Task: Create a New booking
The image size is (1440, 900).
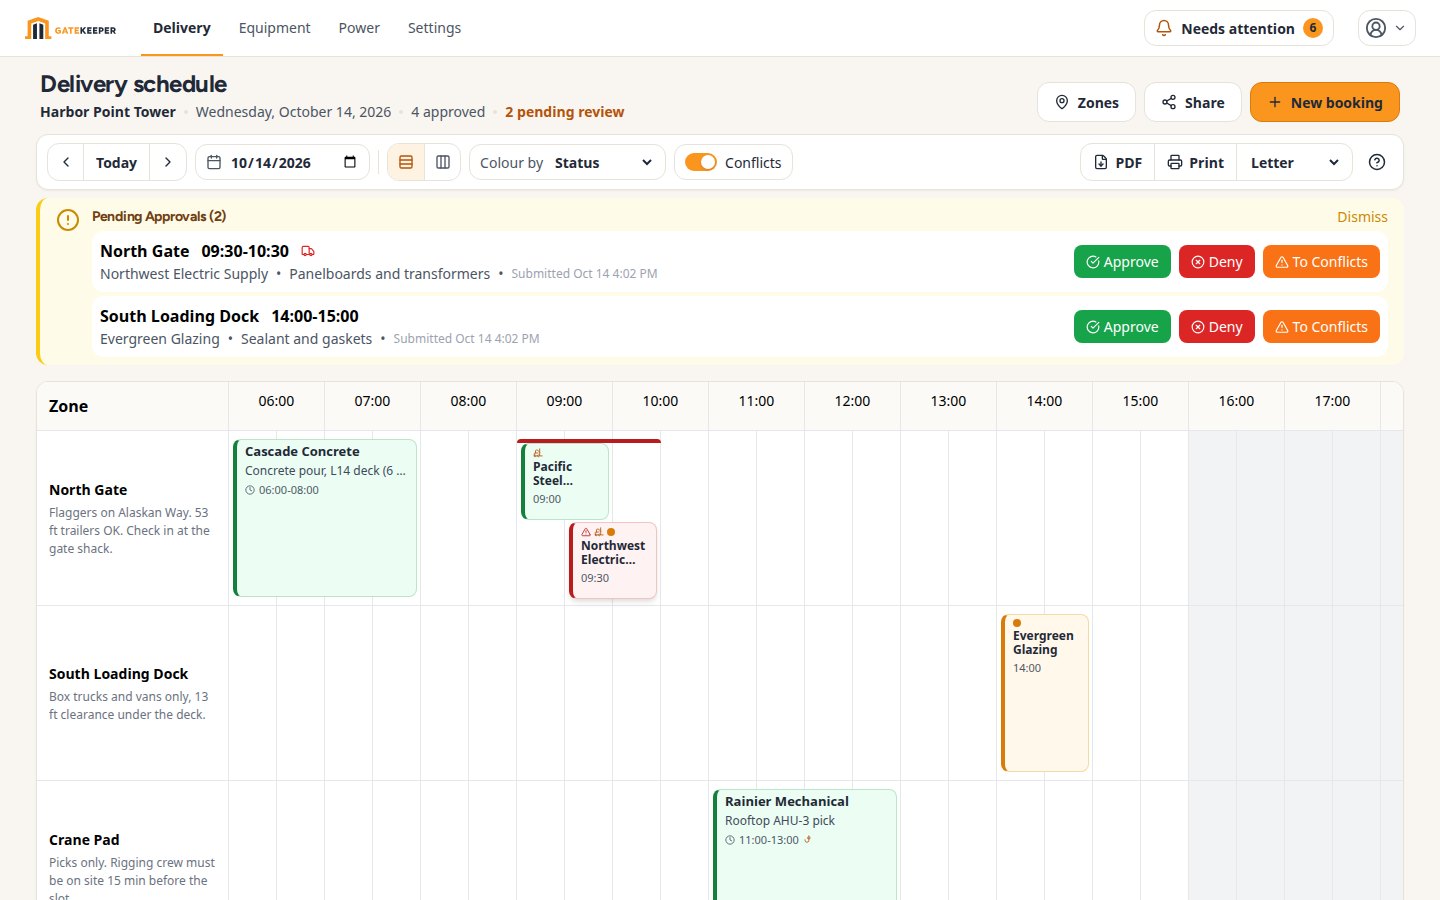Action: [1324, 102]
